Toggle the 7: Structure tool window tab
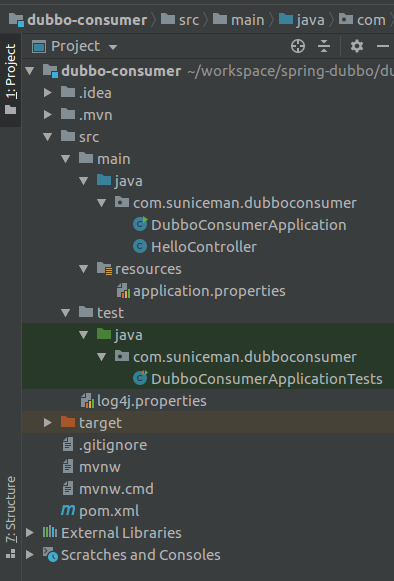Screen dimensions: 394x581 10,518
